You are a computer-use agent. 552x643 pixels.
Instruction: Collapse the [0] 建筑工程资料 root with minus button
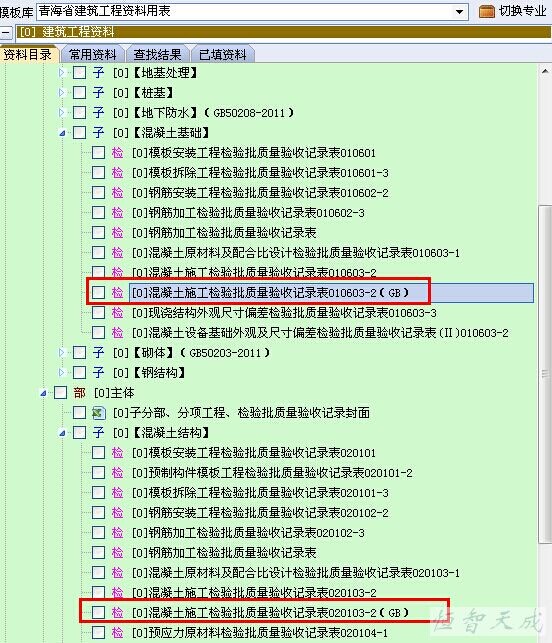point(6,32)
